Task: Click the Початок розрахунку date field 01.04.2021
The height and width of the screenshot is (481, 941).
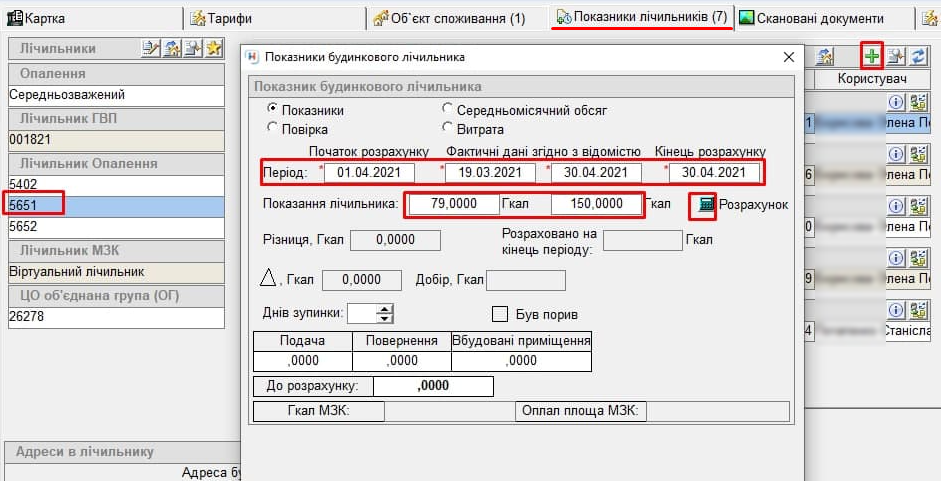Action: (x=368, y=173)
